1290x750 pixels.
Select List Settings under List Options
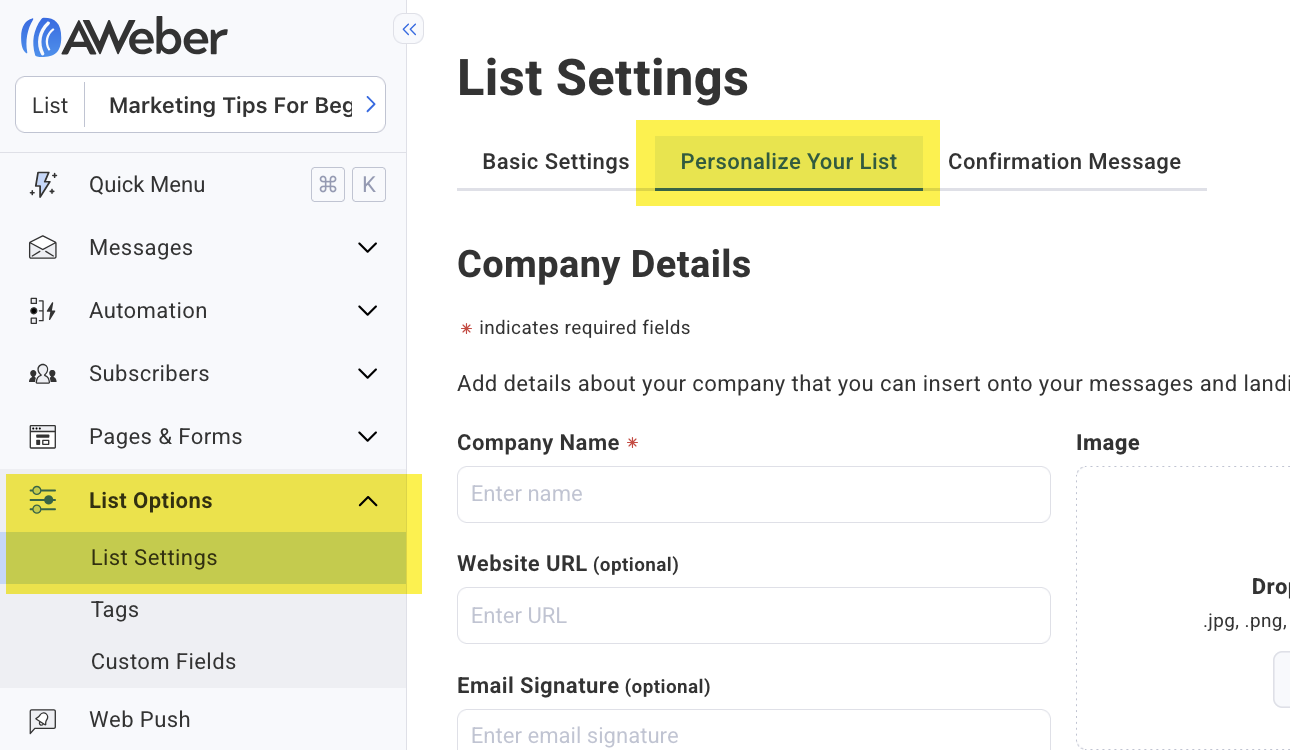(154, 557)
